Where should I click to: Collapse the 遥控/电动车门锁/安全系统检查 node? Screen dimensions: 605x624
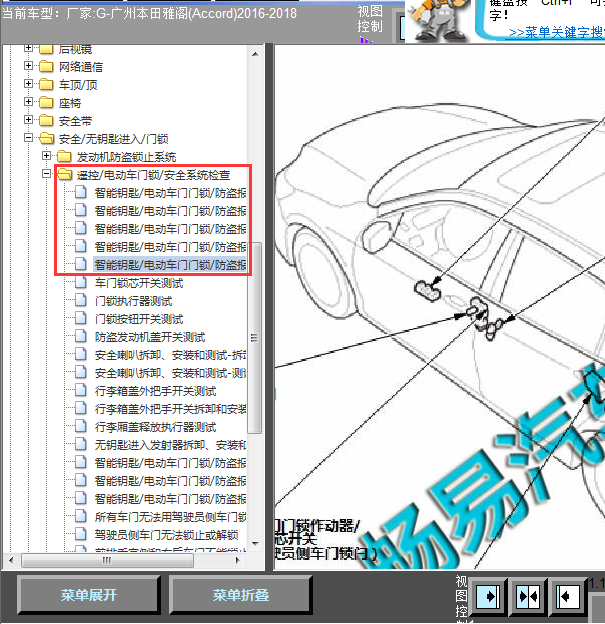tap(47, 174)
